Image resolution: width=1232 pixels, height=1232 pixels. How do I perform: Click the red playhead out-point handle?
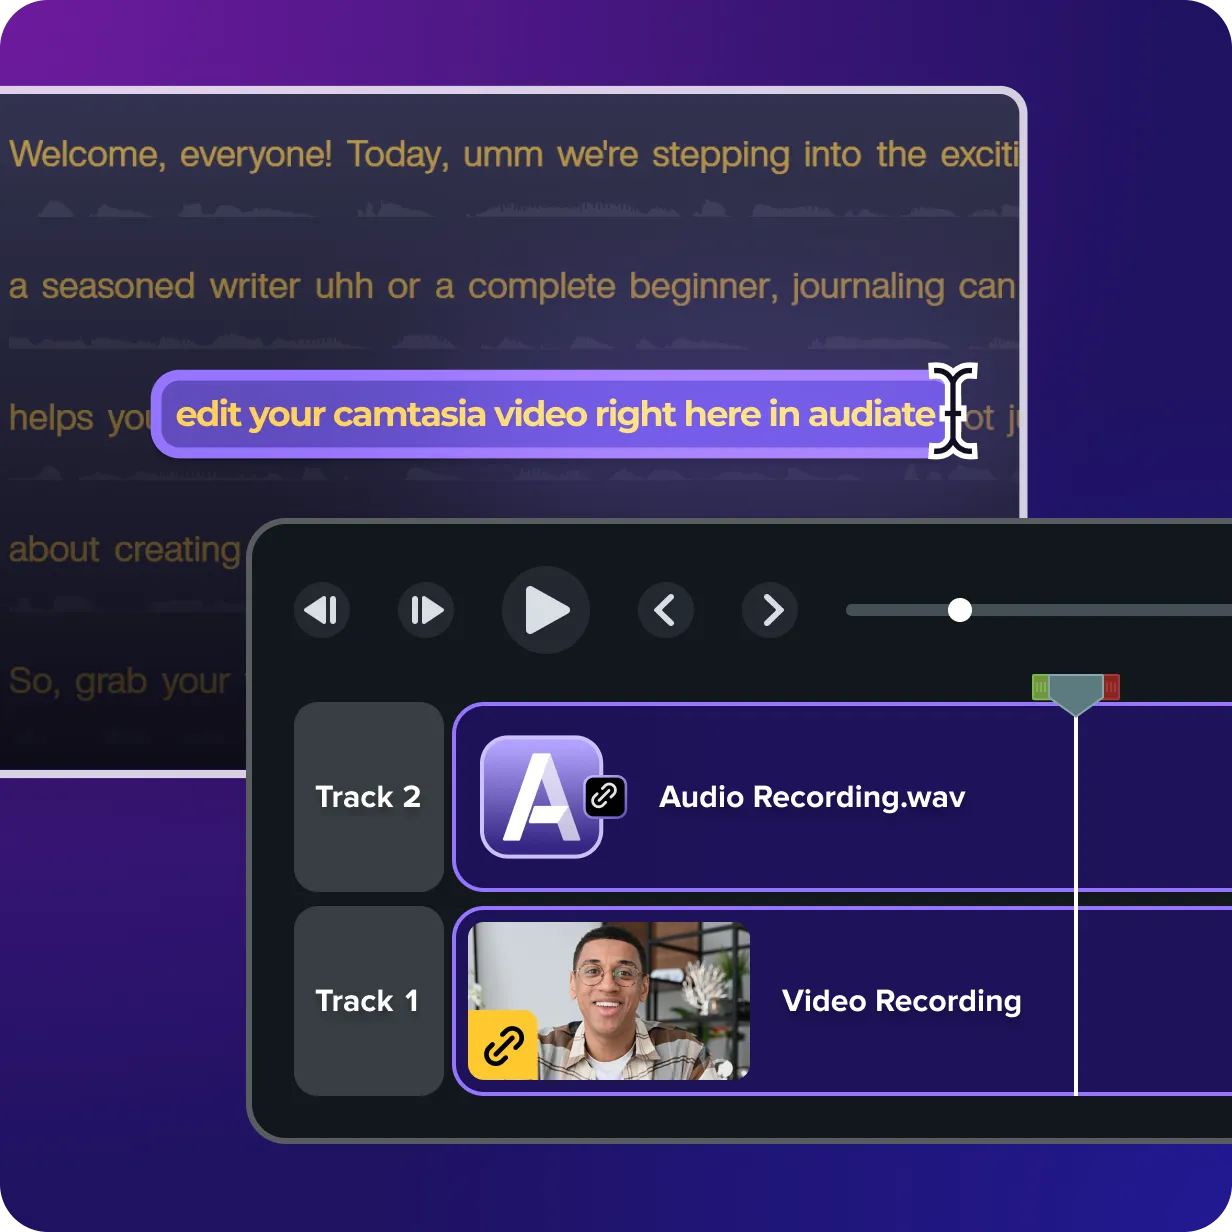pos(1112,687)
